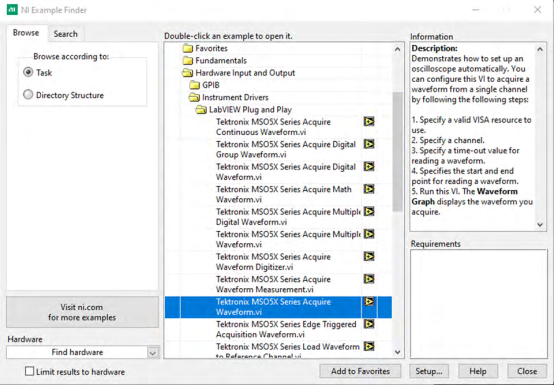Select Tektronix MSO5X Load Waveform to Reference Channel
554x385 pixels.
click(288, 351)
